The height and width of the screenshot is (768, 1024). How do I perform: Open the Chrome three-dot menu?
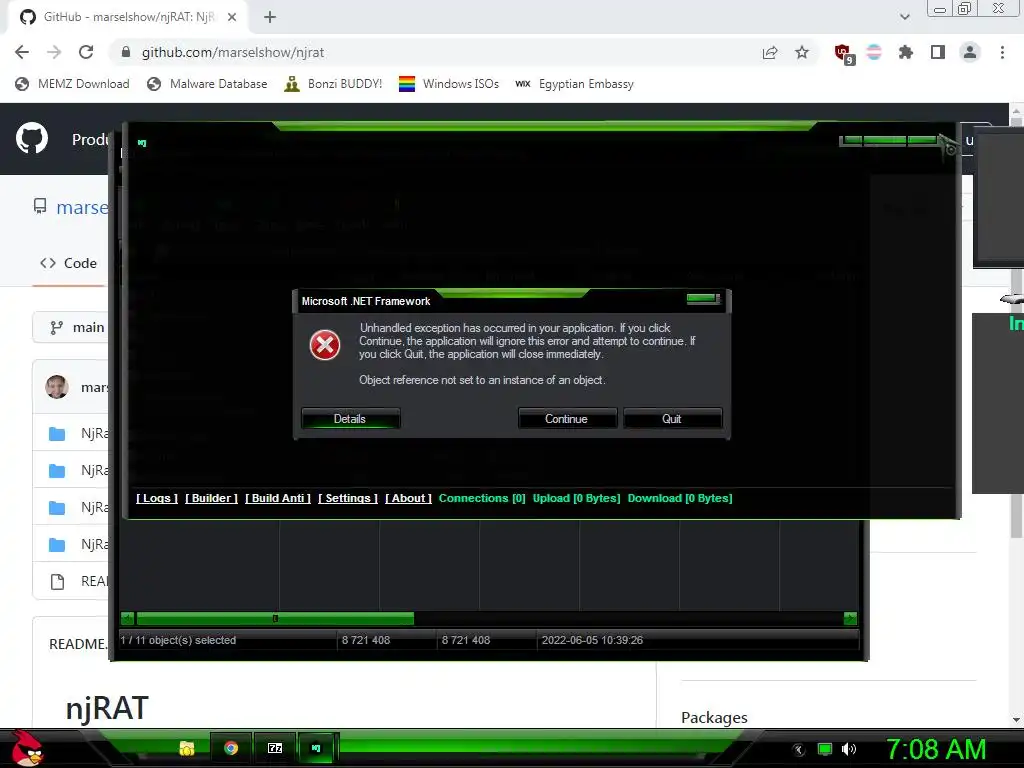click(x=1002, y=52)
